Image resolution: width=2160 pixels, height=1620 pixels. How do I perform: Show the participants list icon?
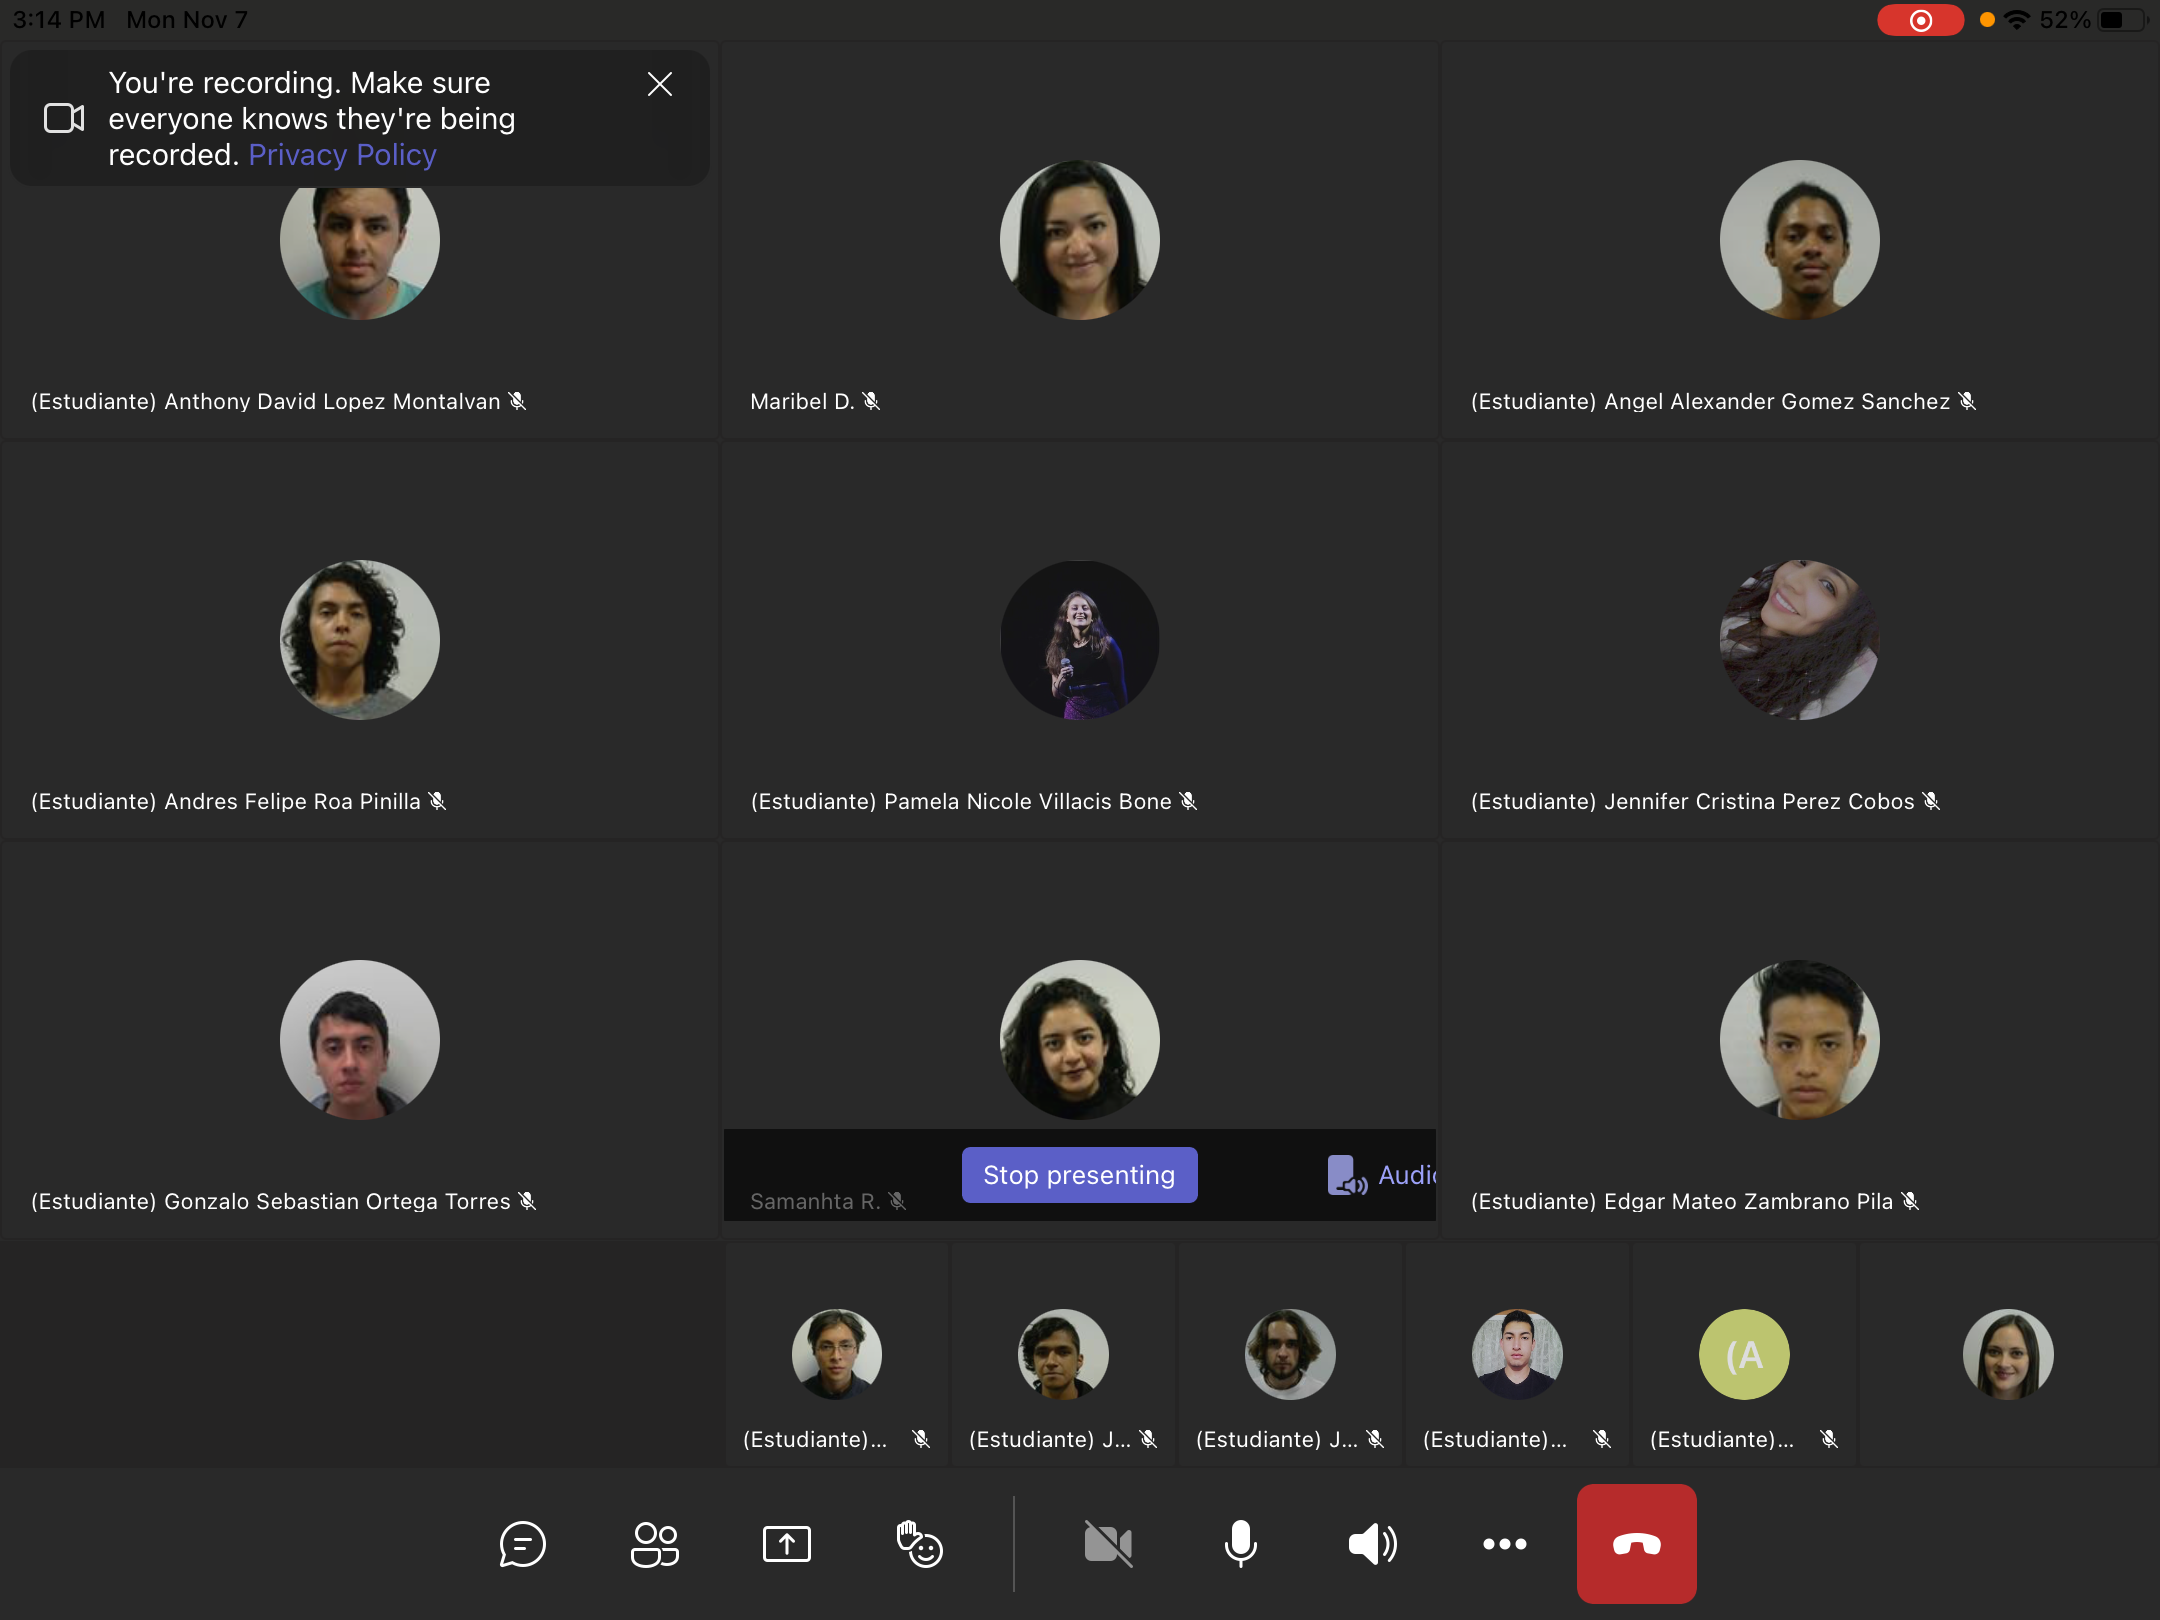click(655, 1544)
